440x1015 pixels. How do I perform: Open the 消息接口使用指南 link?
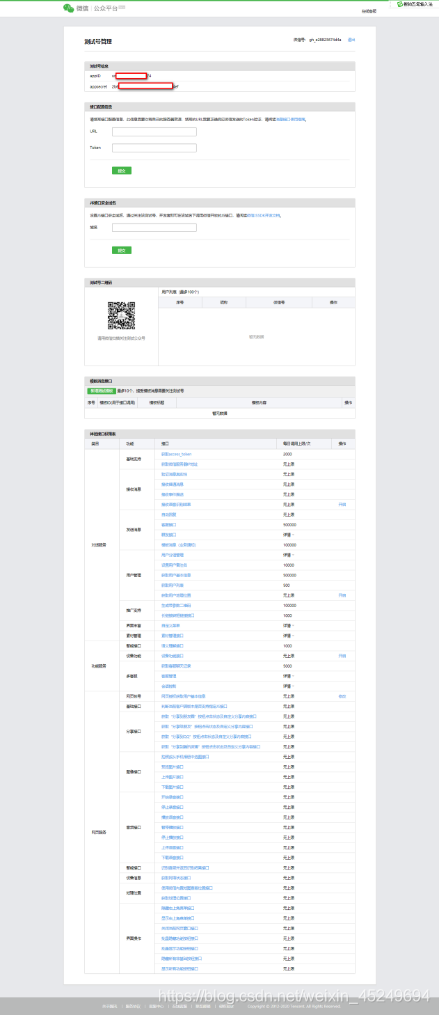click(x=291, y=120)
